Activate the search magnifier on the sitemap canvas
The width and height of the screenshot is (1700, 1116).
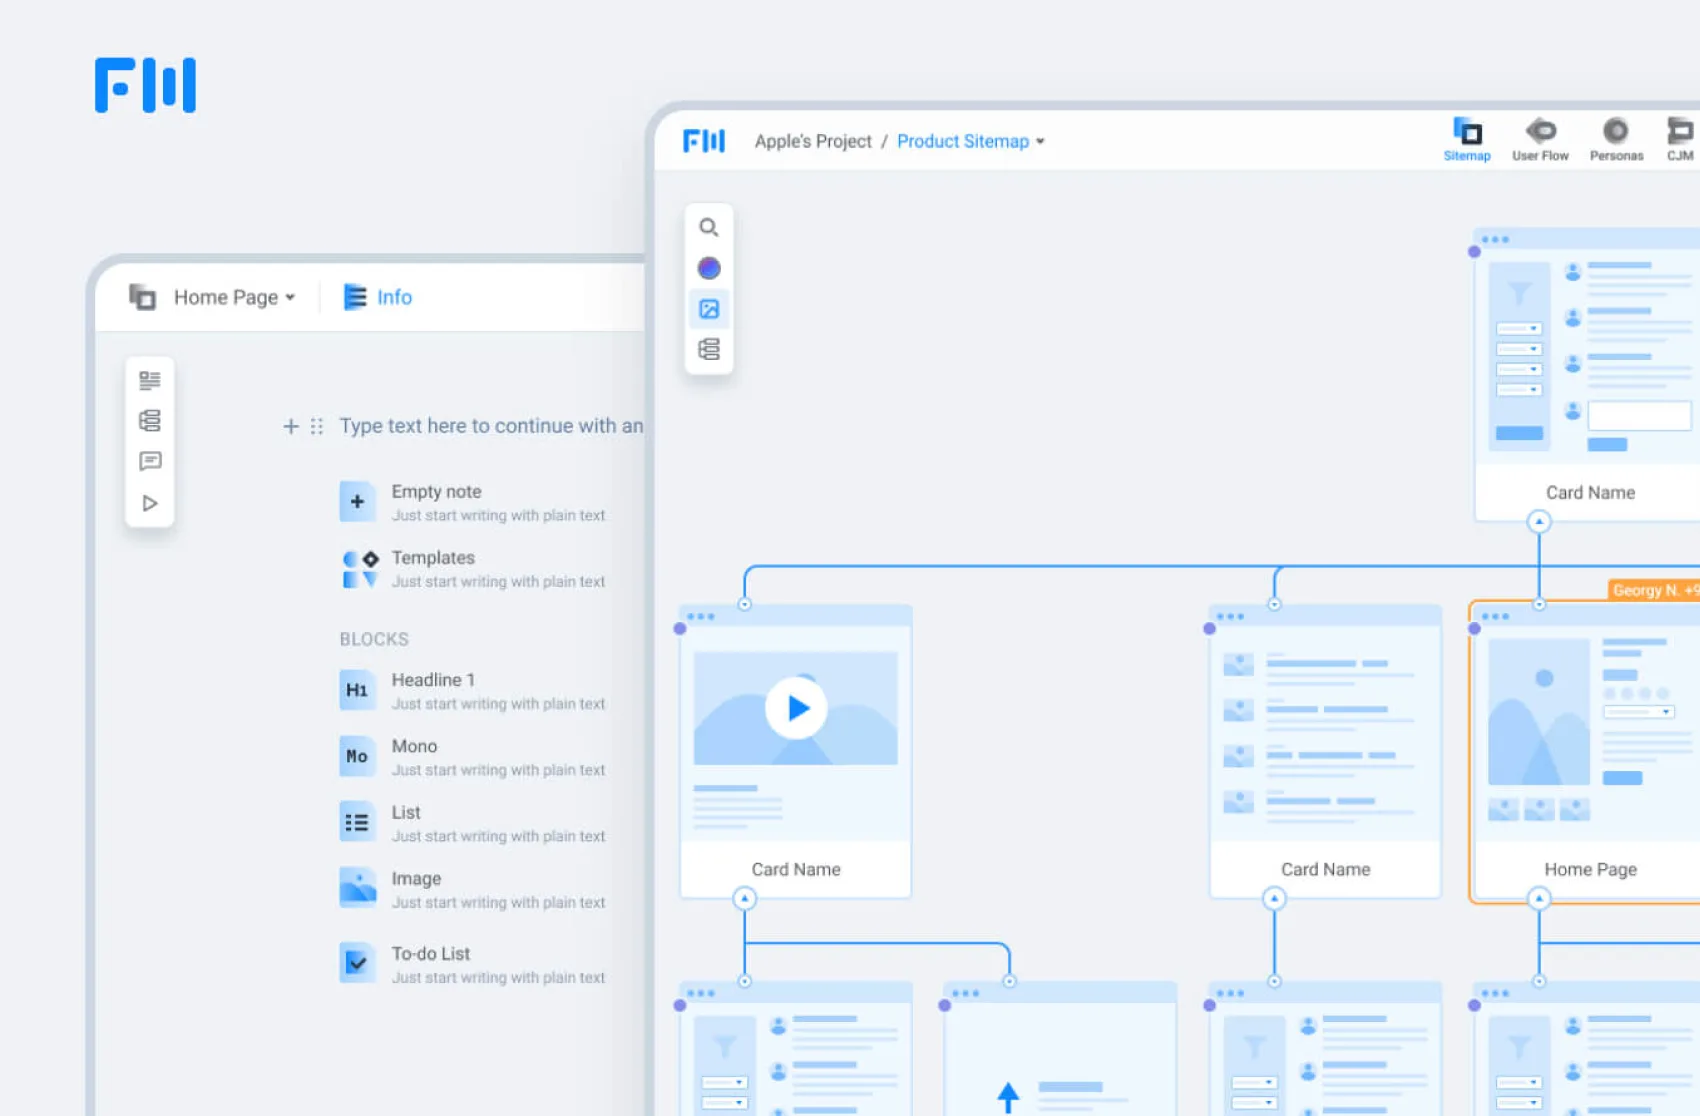pyautogui.click(x=710, y=227)
